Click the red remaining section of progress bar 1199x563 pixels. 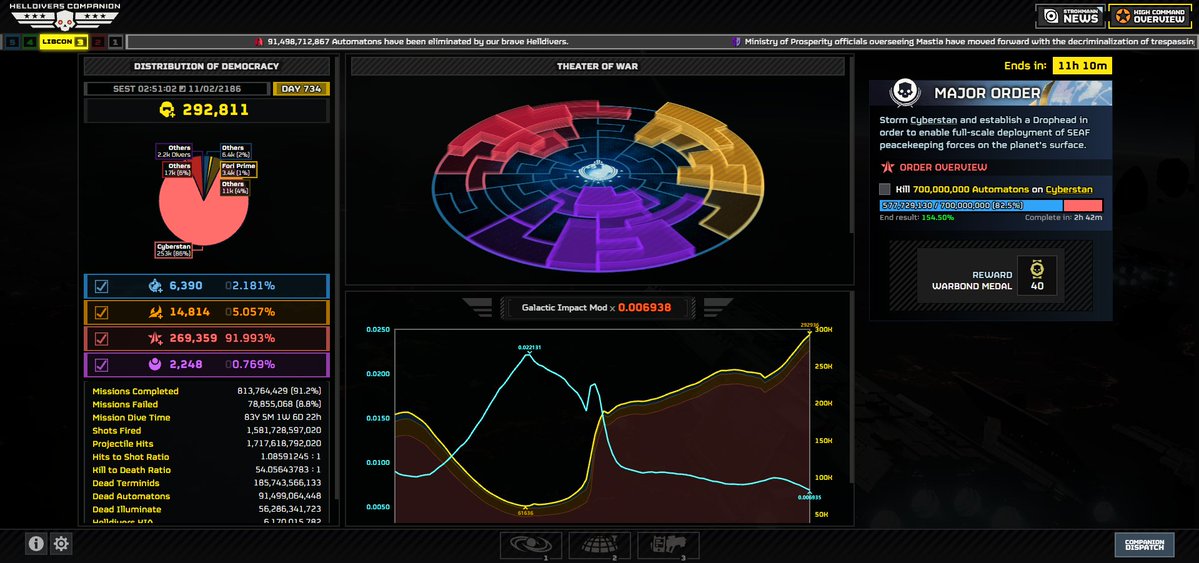[x=1083, y=206]
